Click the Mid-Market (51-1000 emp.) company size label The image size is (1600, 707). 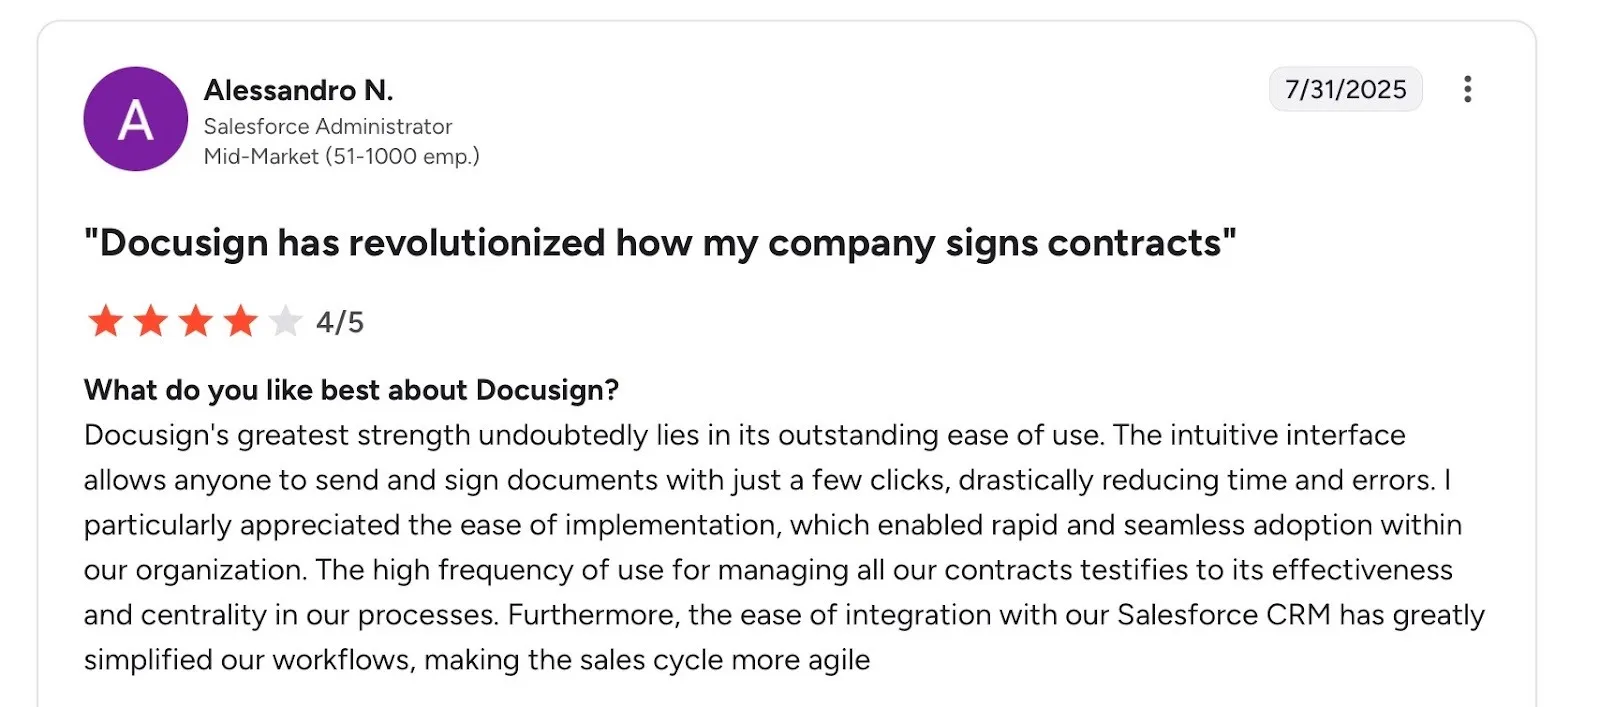click(341, 157)
